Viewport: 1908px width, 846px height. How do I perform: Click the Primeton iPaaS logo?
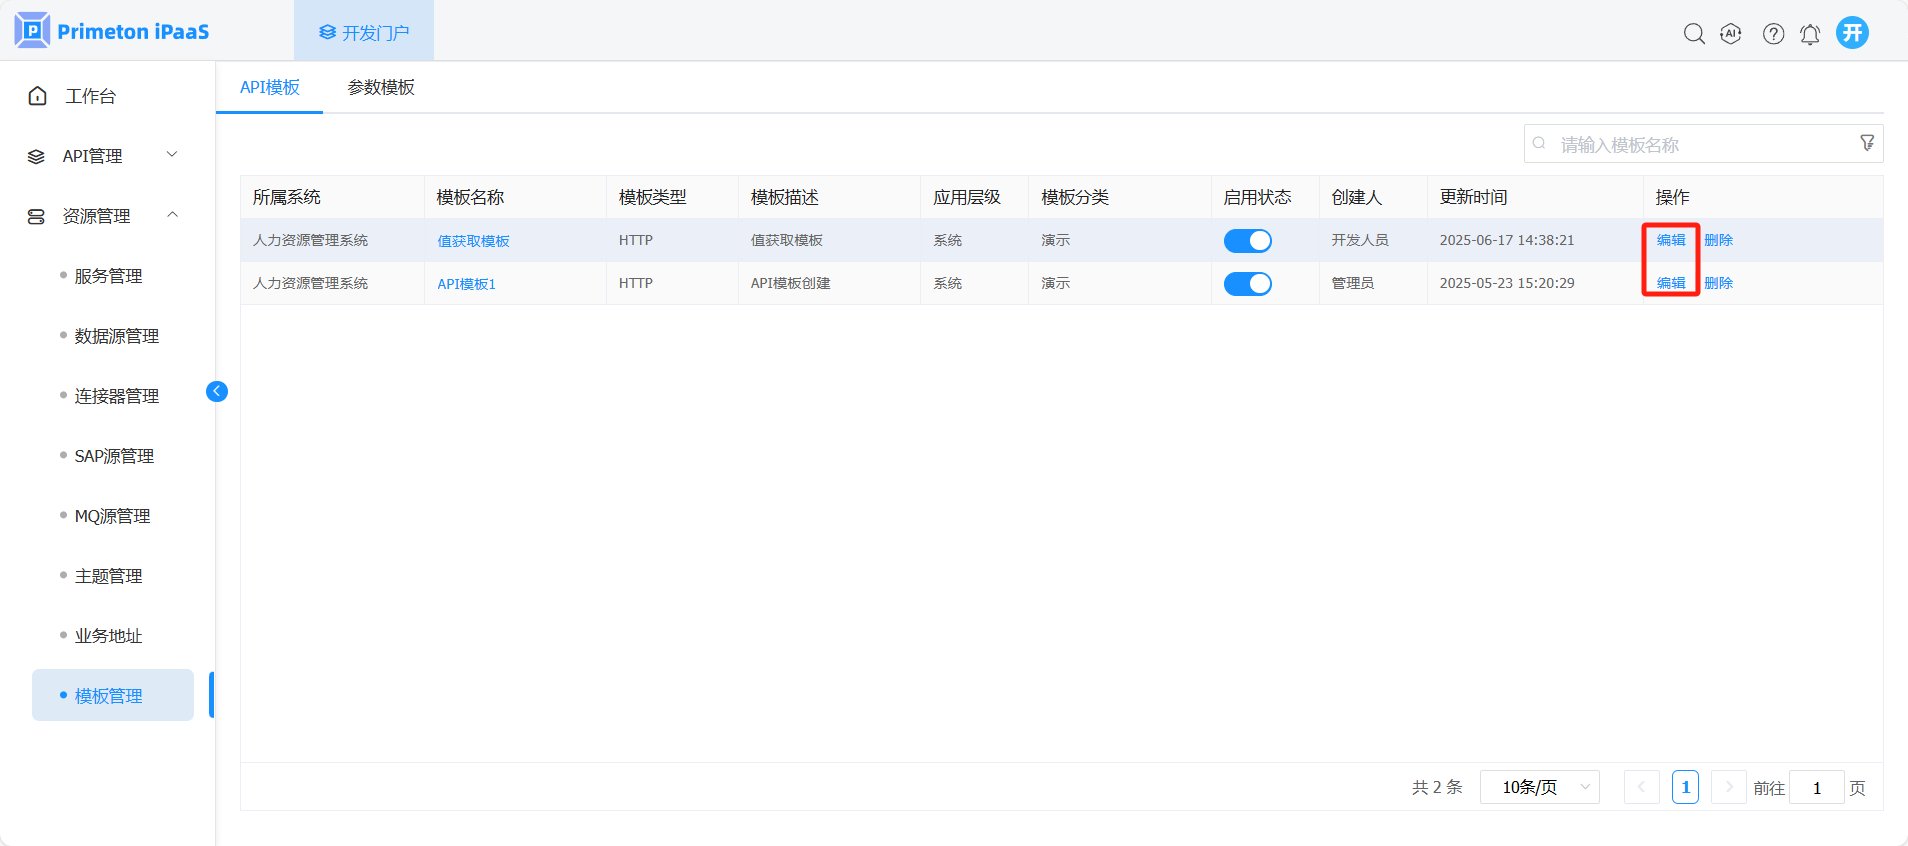[112, 31]
